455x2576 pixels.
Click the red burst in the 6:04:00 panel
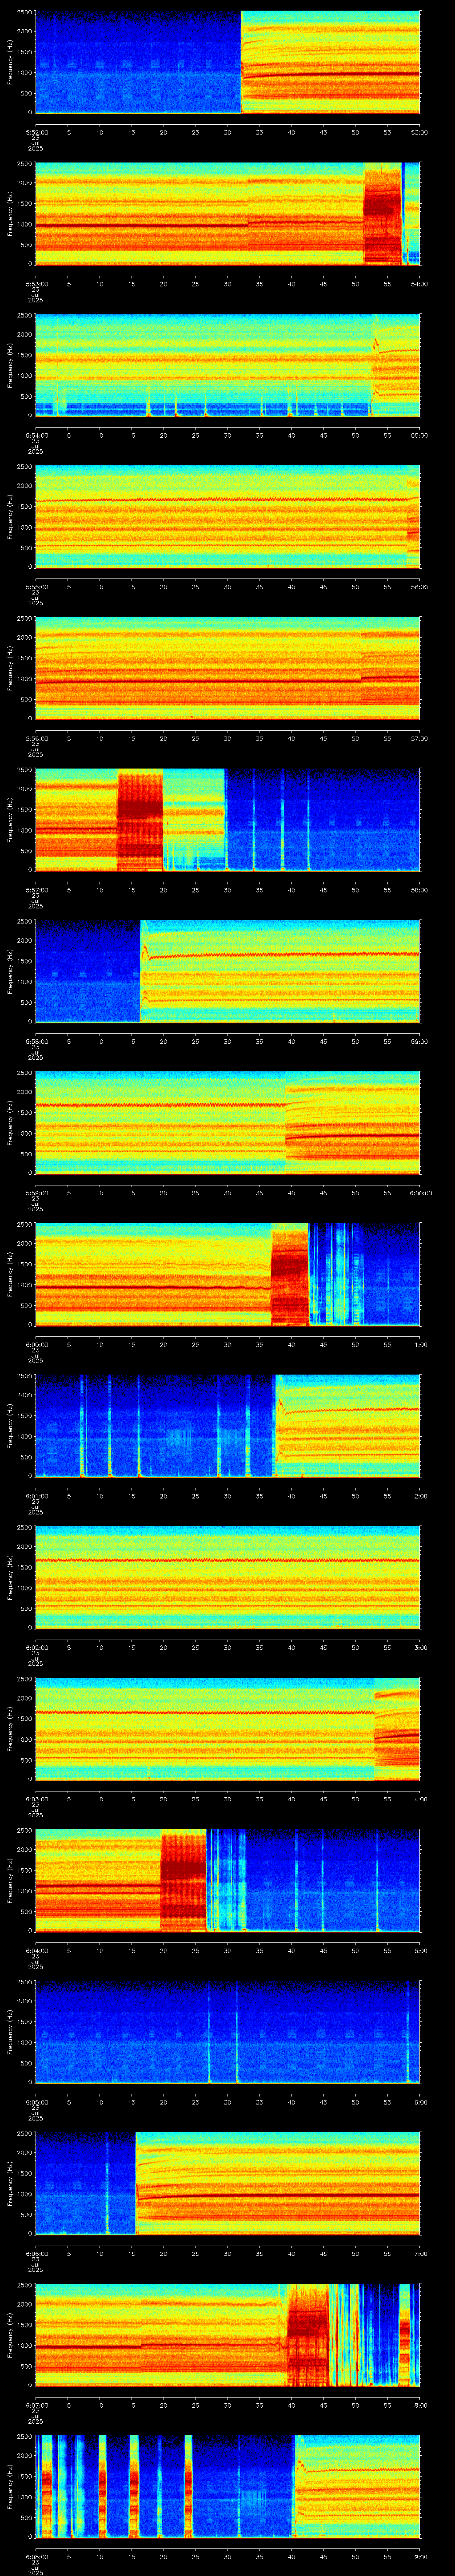[x=183, y=1881]
